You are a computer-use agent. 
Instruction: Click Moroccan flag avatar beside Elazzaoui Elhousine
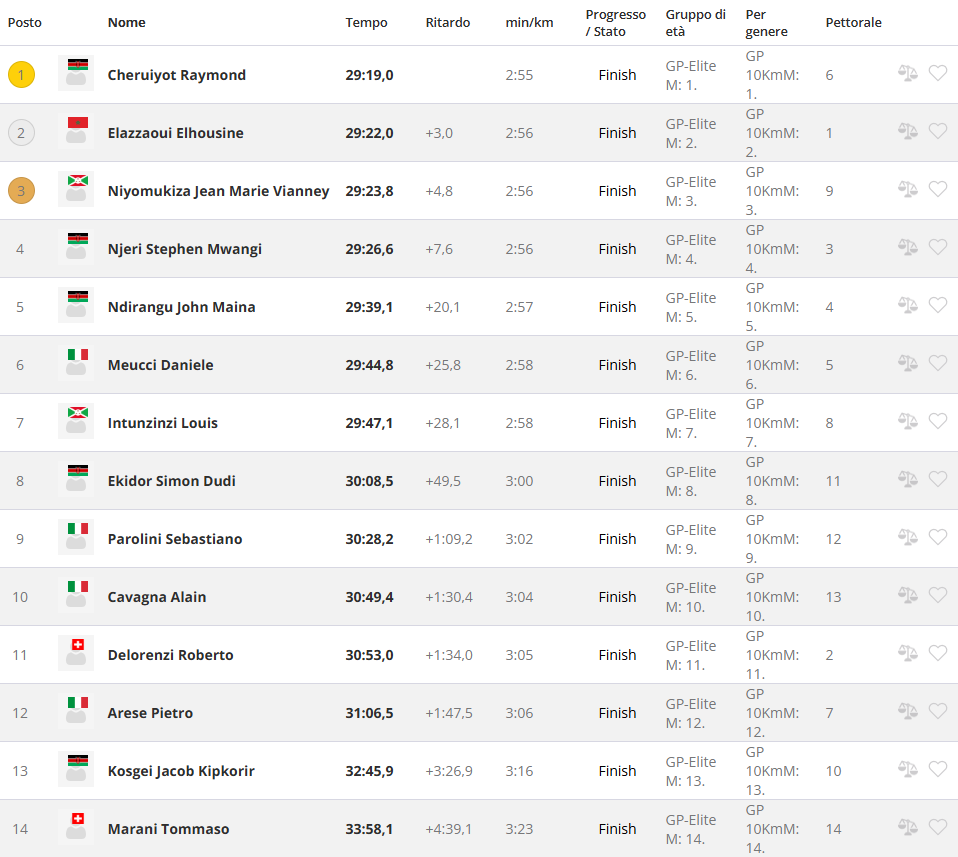[76, 132]
